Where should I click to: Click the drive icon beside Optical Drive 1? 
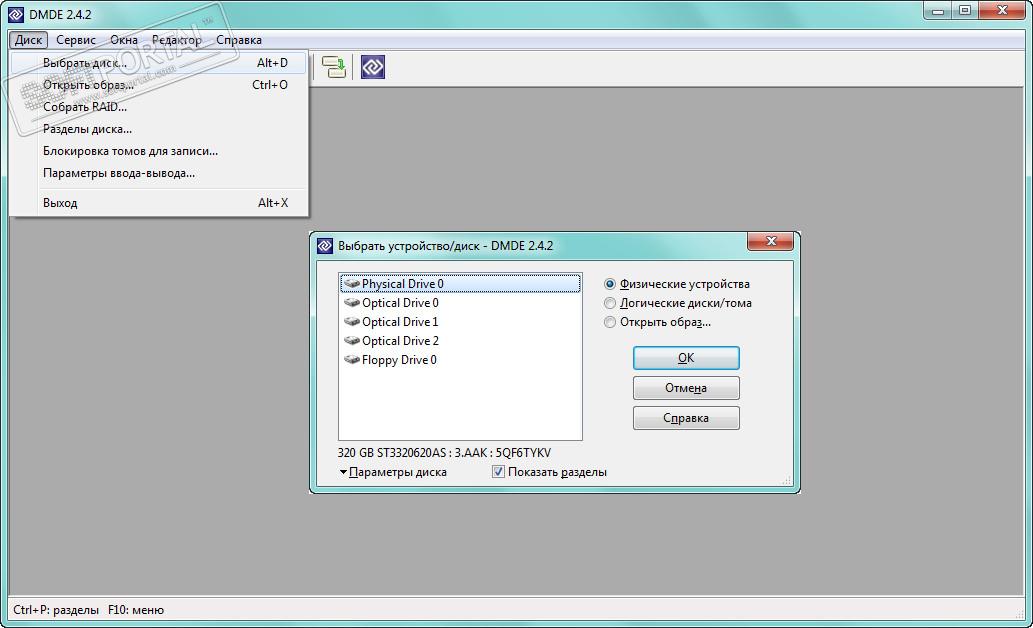coord(352,322)
